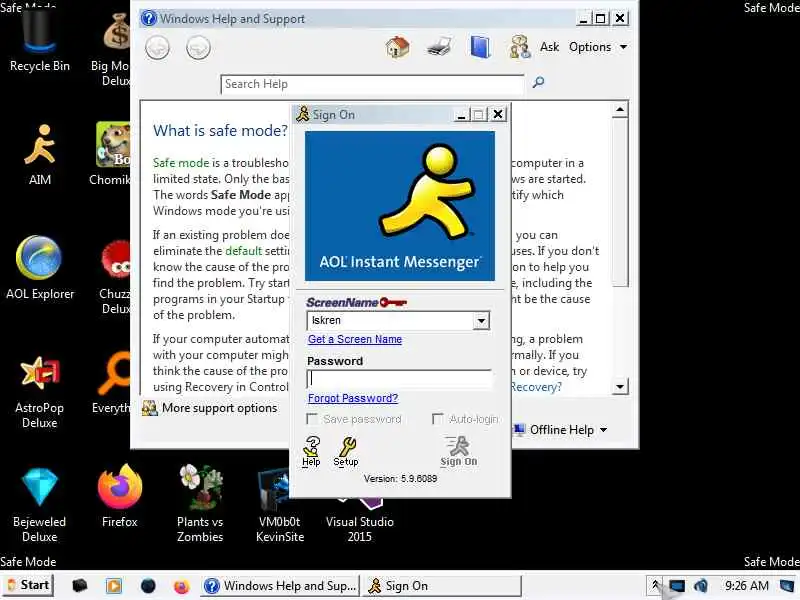Click the Password input field
Viewport: 800px width, 600px height.
[399, 379]
